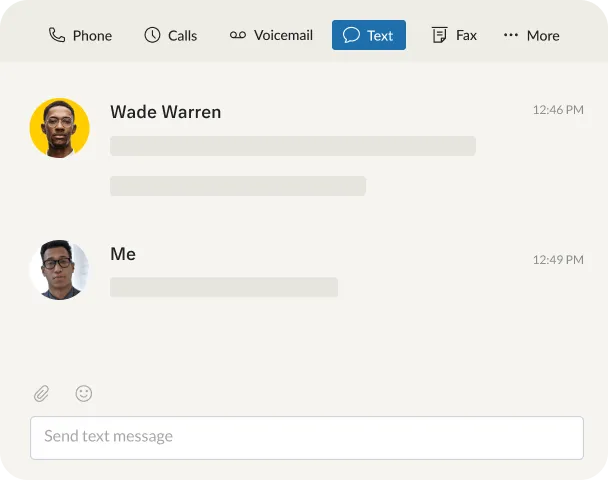The width and height of the screenshot is (608, 480).
Task: Switch to the Voicemail tab label
Action: point(283,35)
